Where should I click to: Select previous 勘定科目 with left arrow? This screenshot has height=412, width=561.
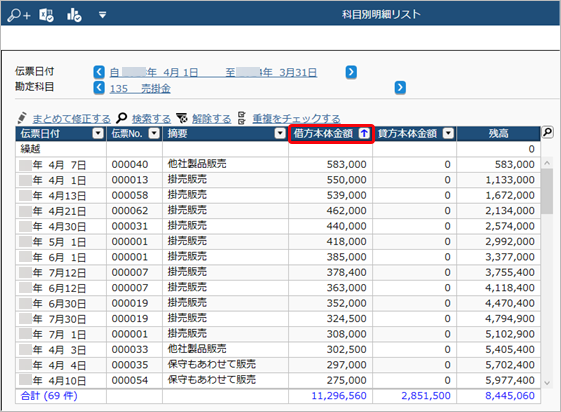pos(99,88)
